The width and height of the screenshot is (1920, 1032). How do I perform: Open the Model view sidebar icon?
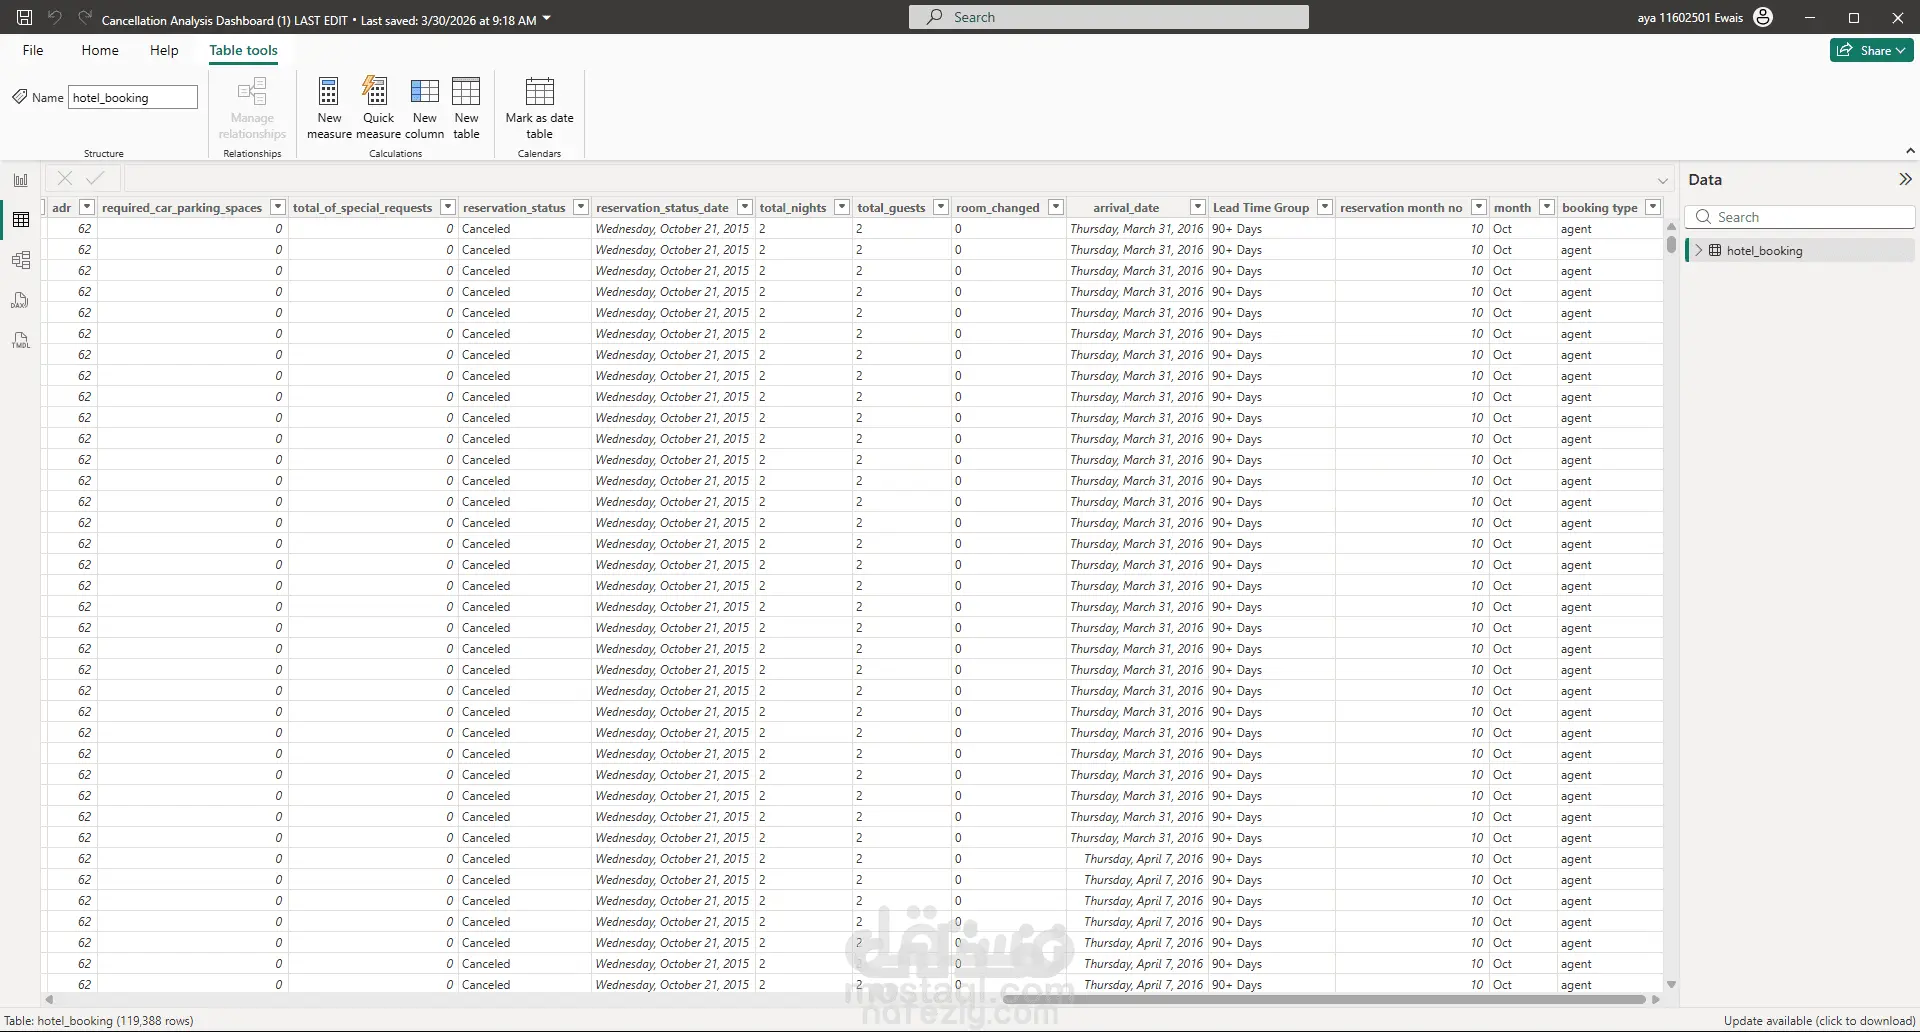tap(21, 260)
